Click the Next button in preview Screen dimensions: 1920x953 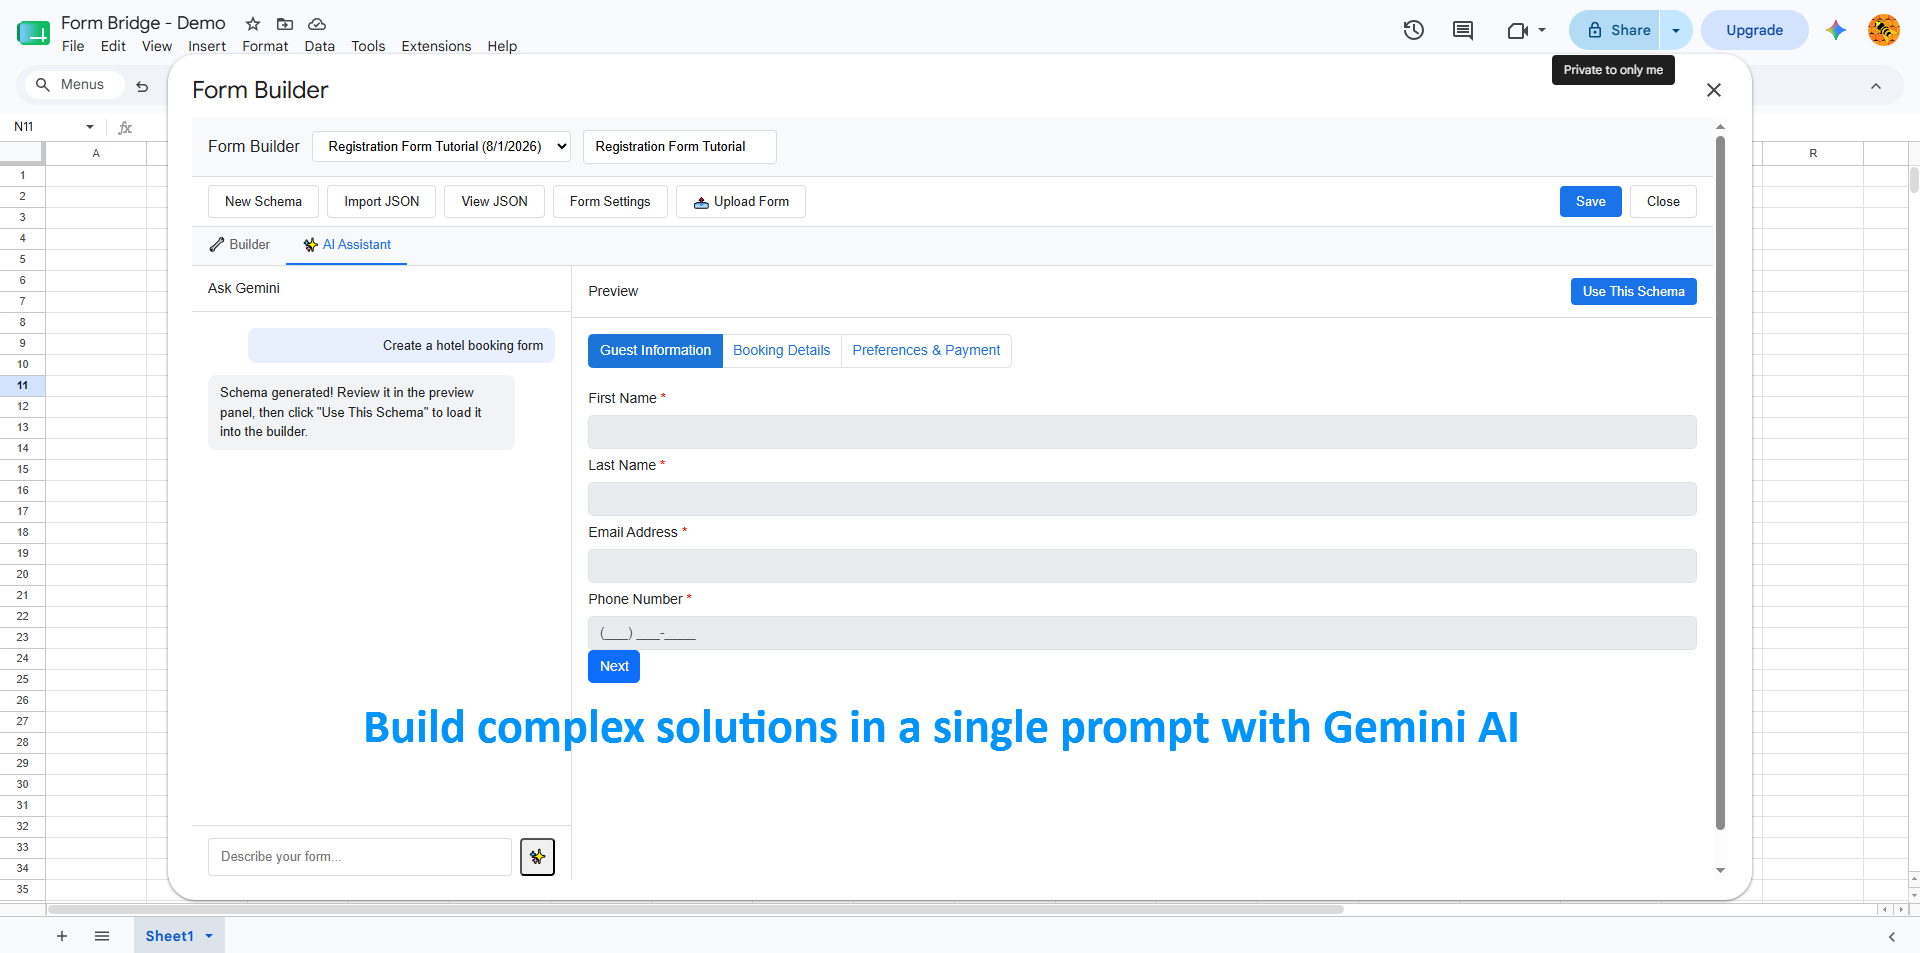(x=614, y=667)
